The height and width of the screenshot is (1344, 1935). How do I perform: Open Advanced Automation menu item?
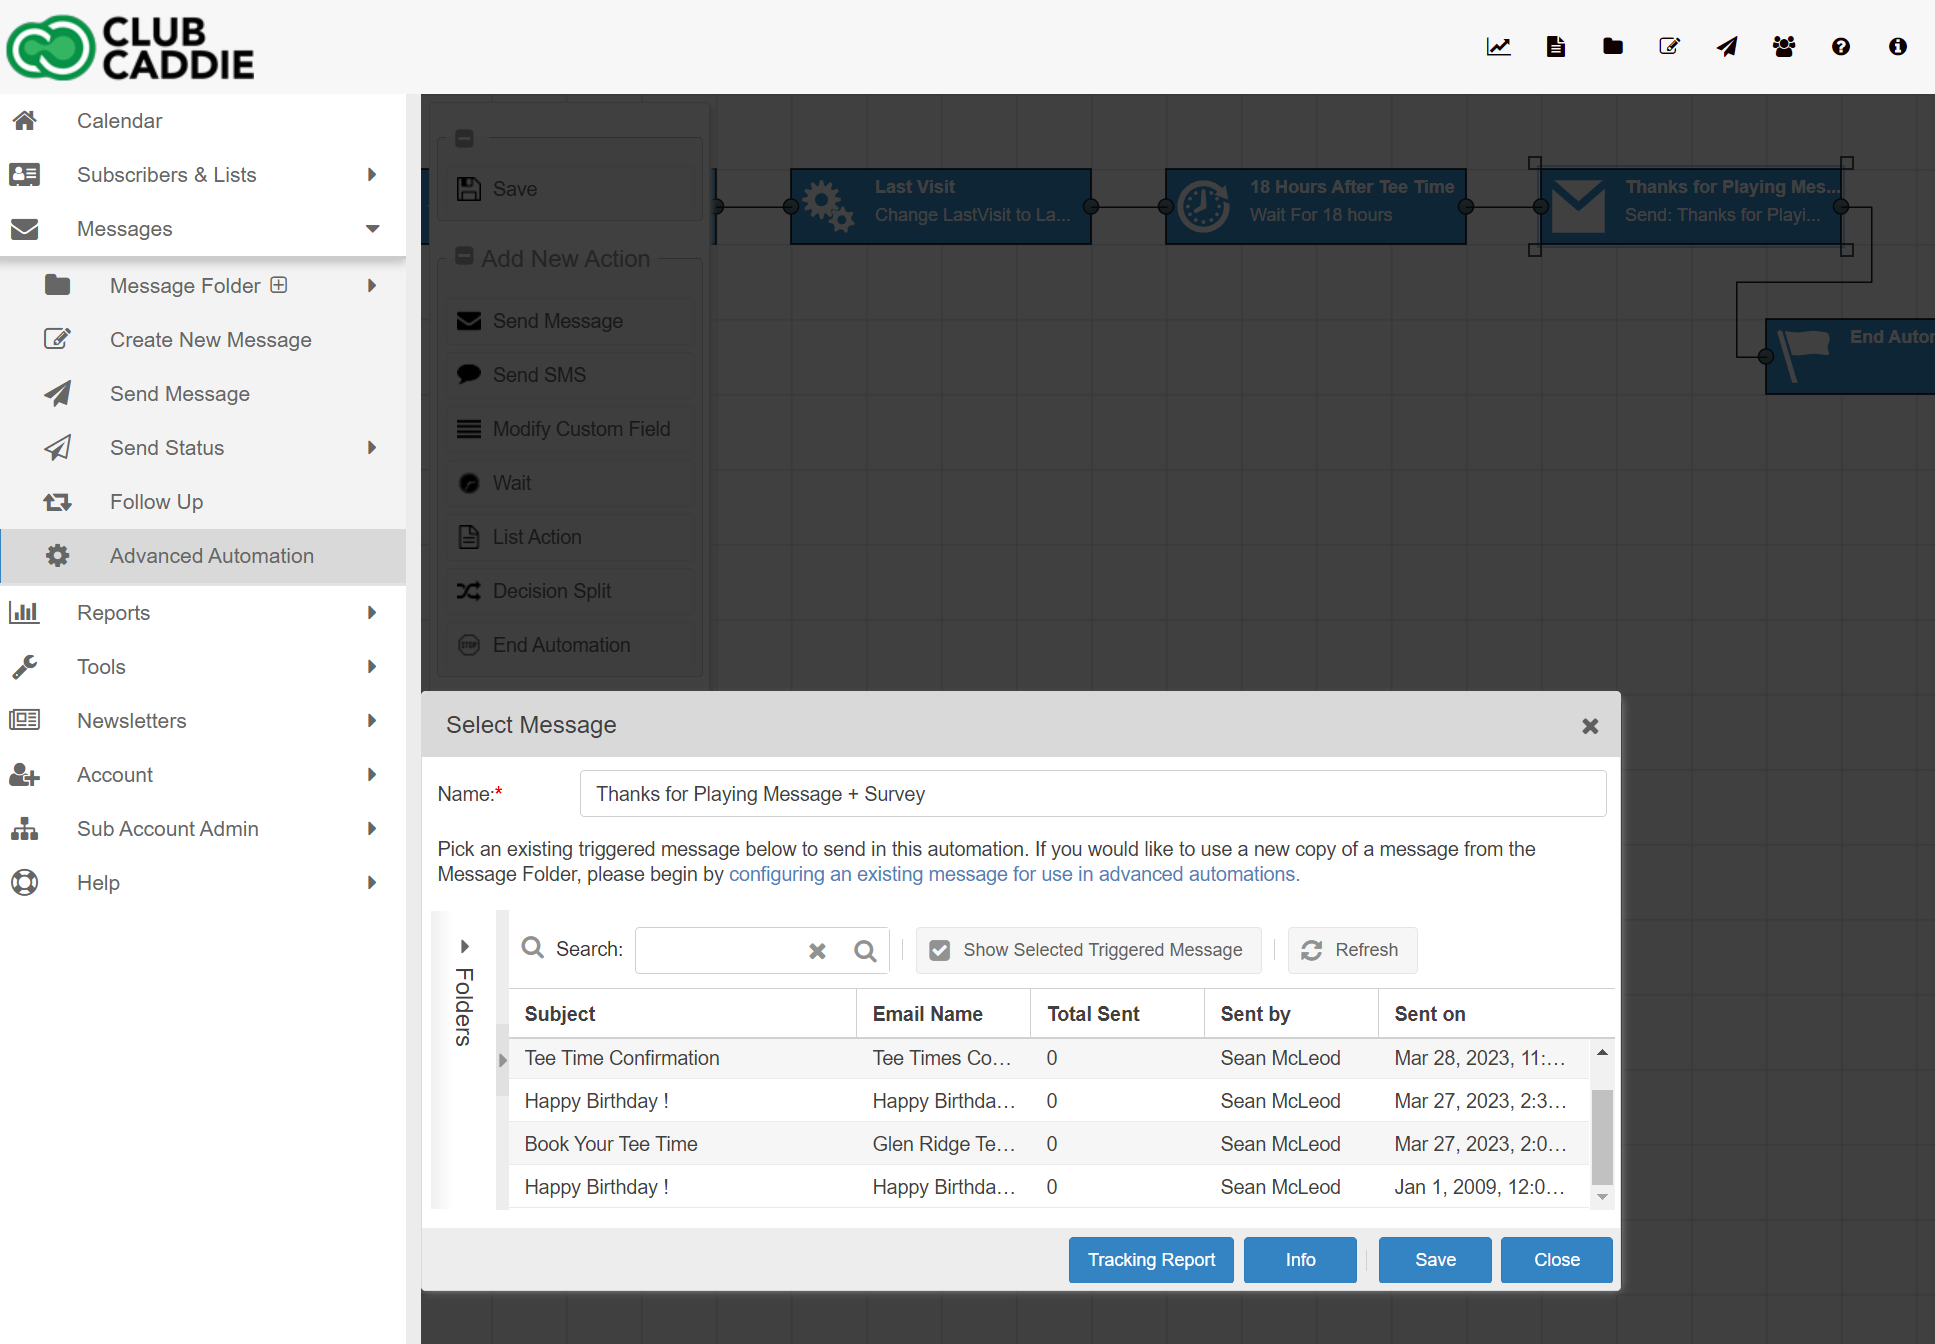[211, 556]
